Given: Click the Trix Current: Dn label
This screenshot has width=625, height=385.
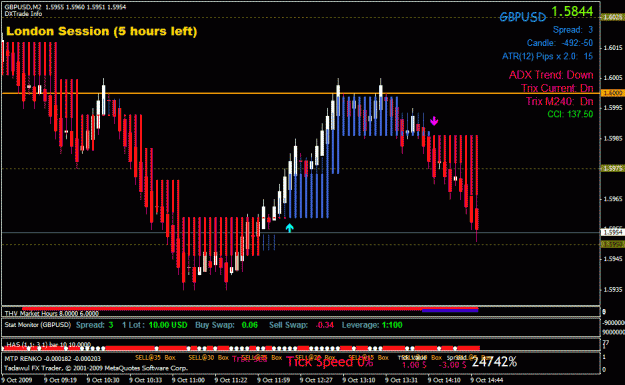Looking at the screenshot, I should (x=557, y=88).
